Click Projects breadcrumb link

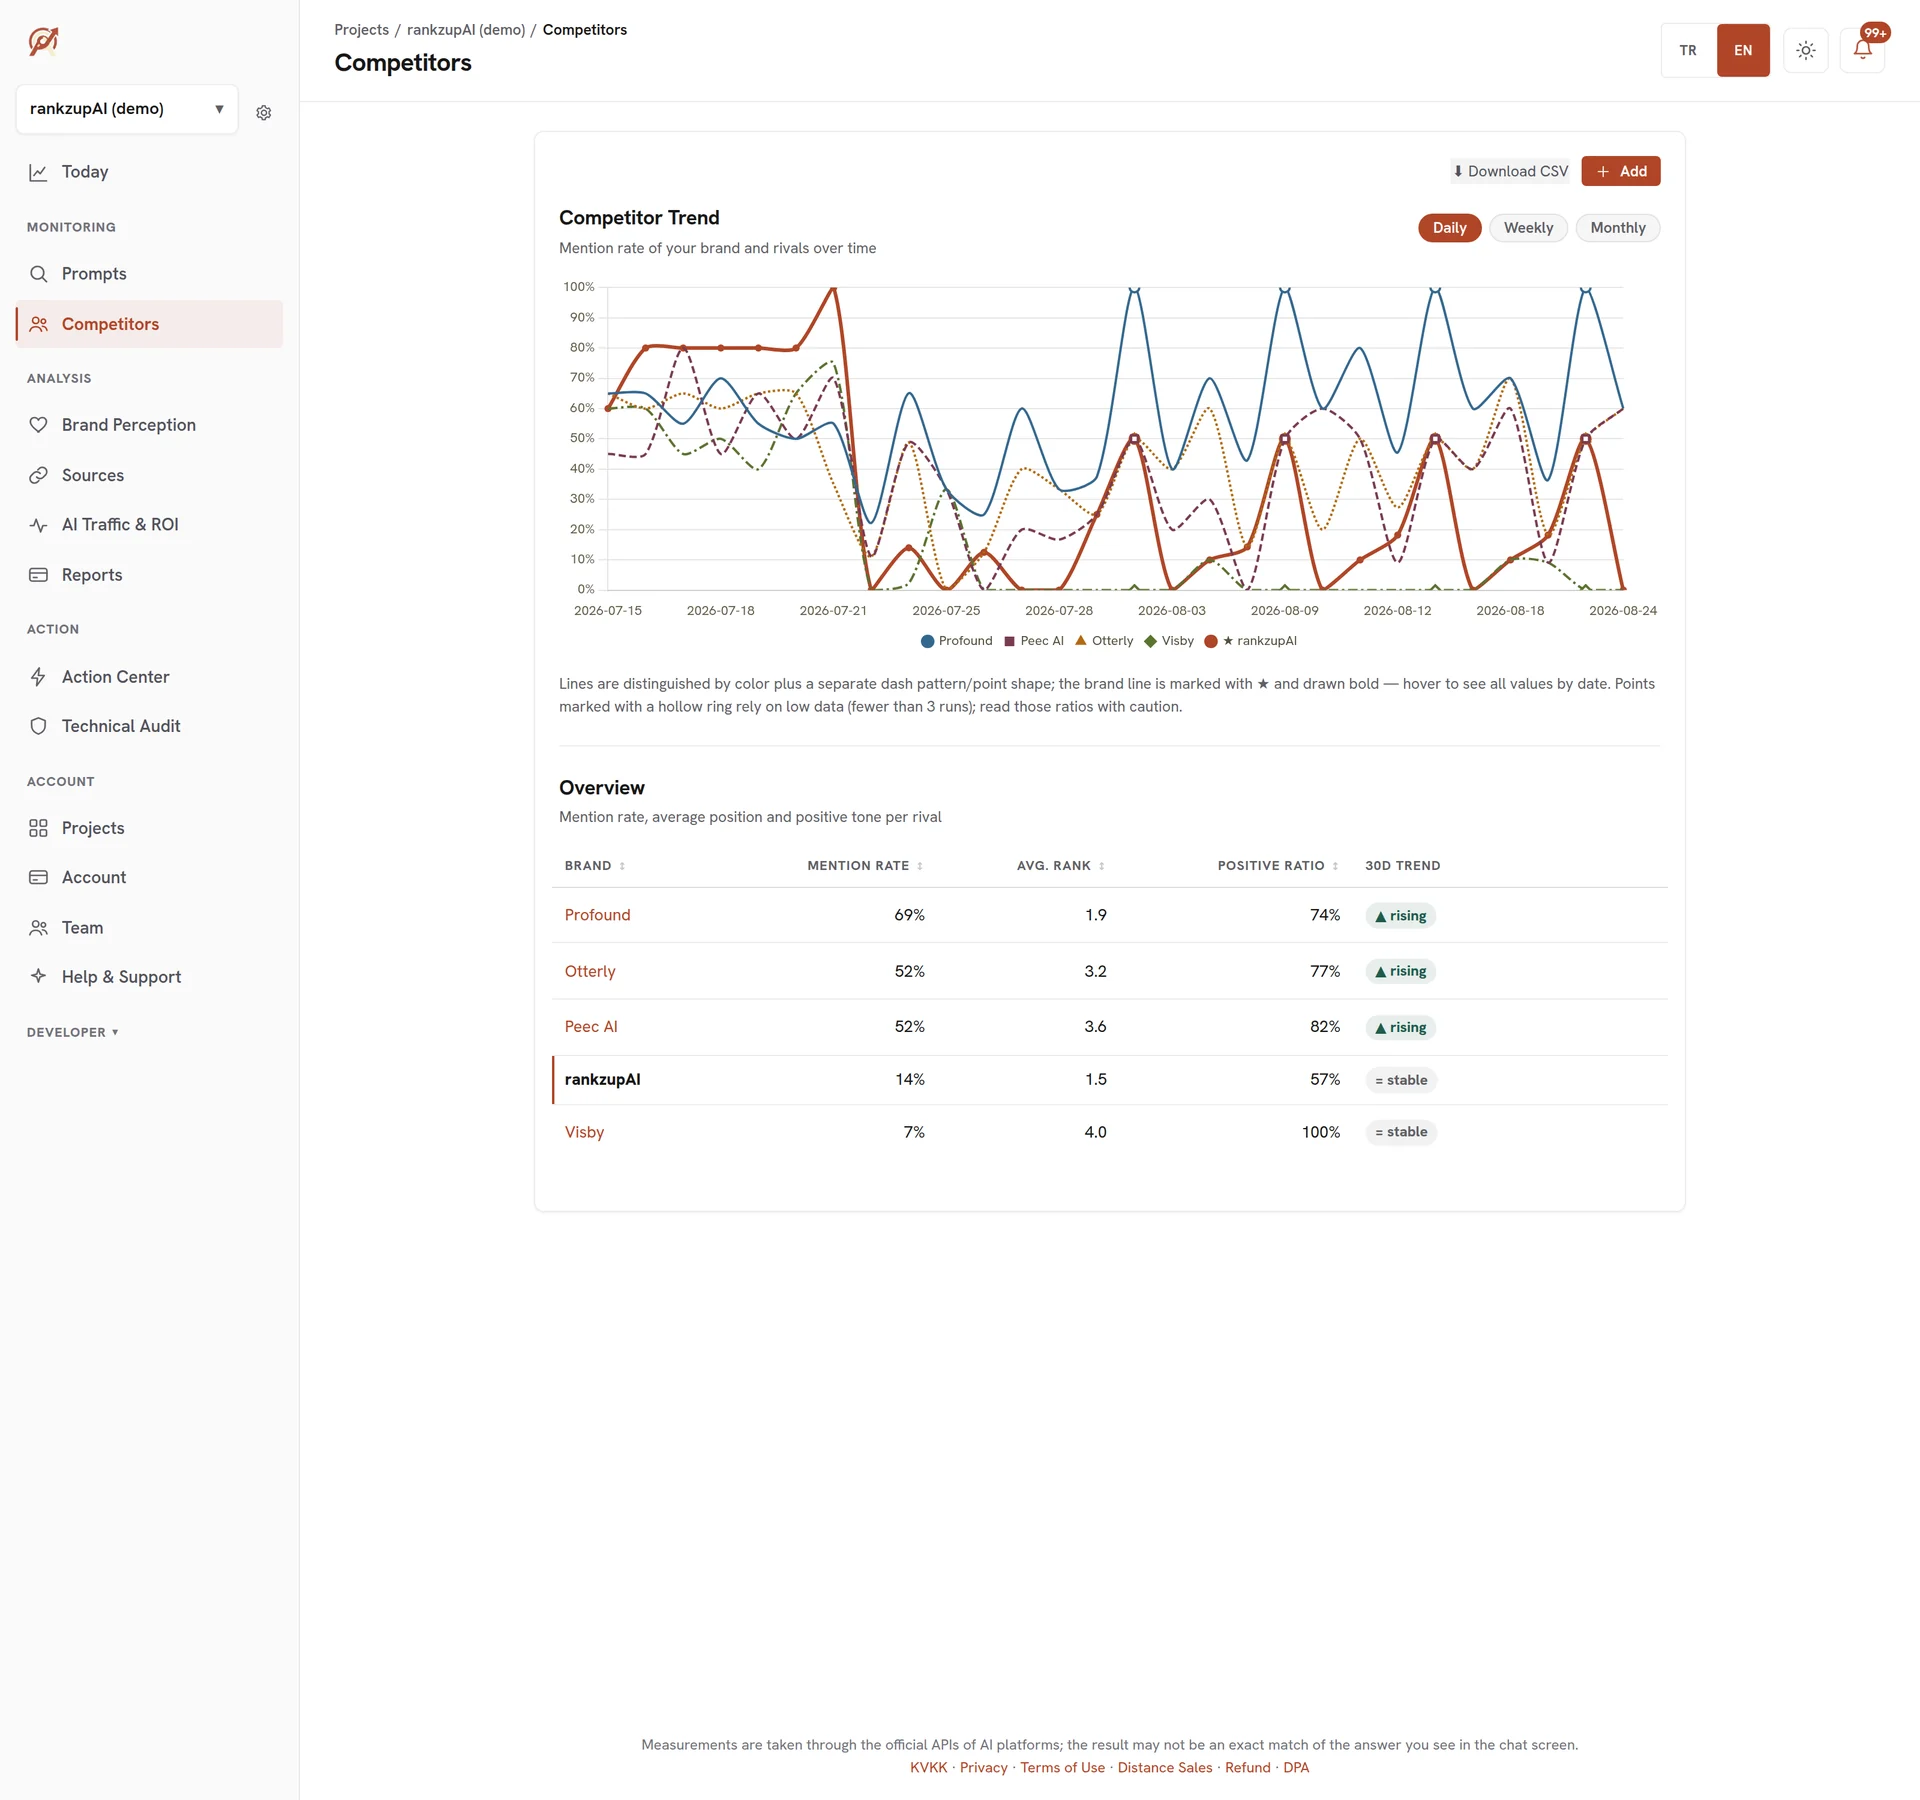click(x=361, y=30)
